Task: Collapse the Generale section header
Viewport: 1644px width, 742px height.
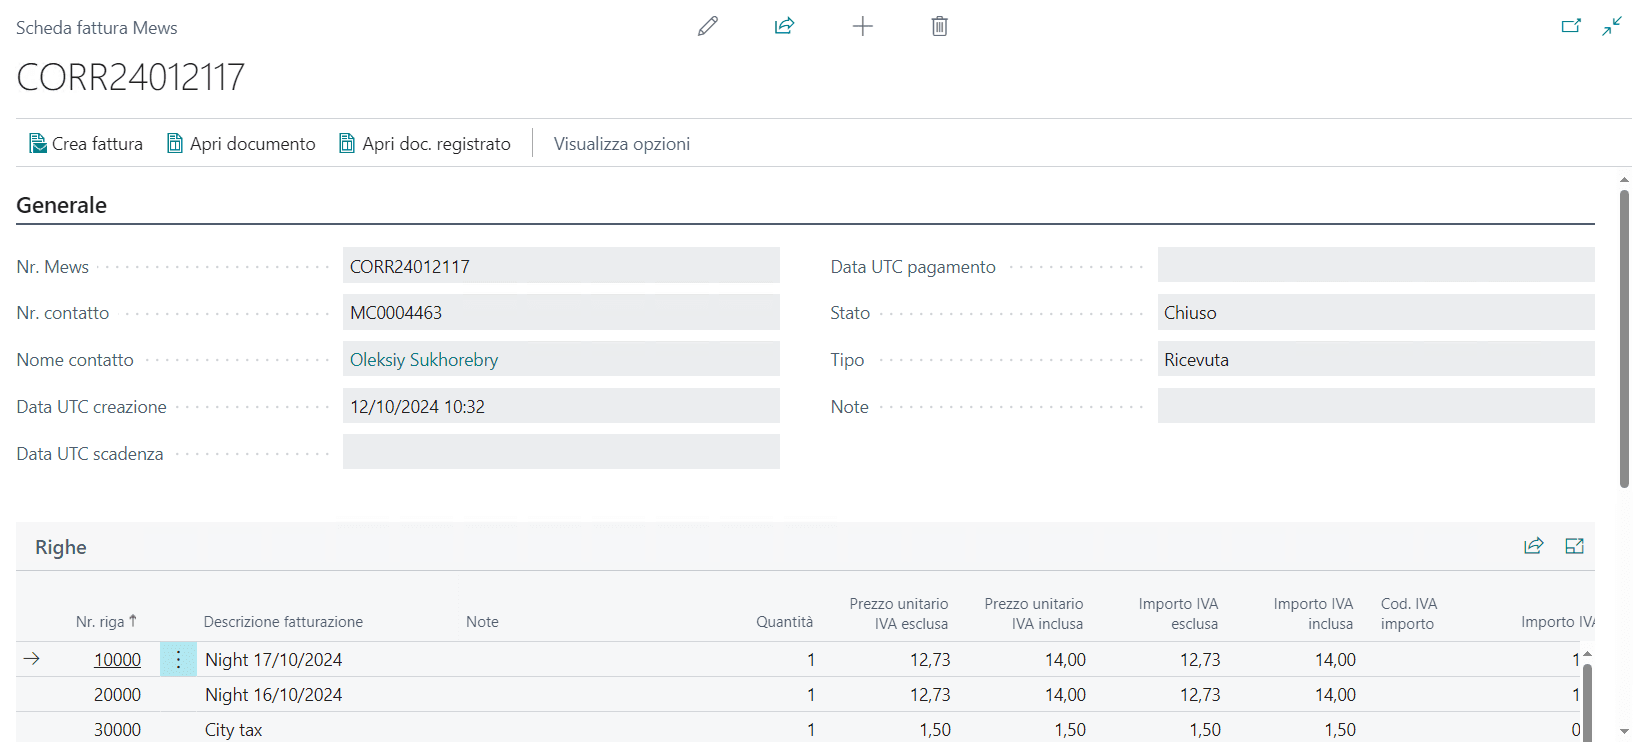Action: coord(62,205)
